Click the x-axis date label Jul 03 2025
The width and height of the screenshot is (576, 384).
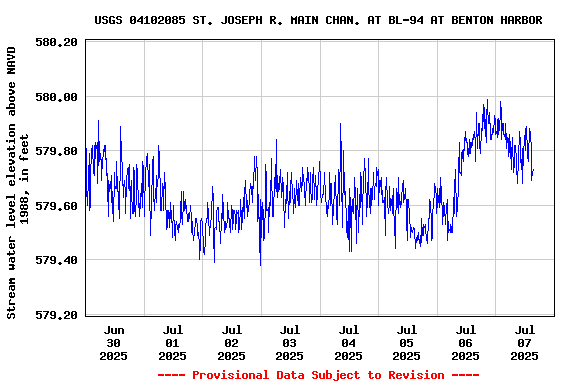point(289,343)
